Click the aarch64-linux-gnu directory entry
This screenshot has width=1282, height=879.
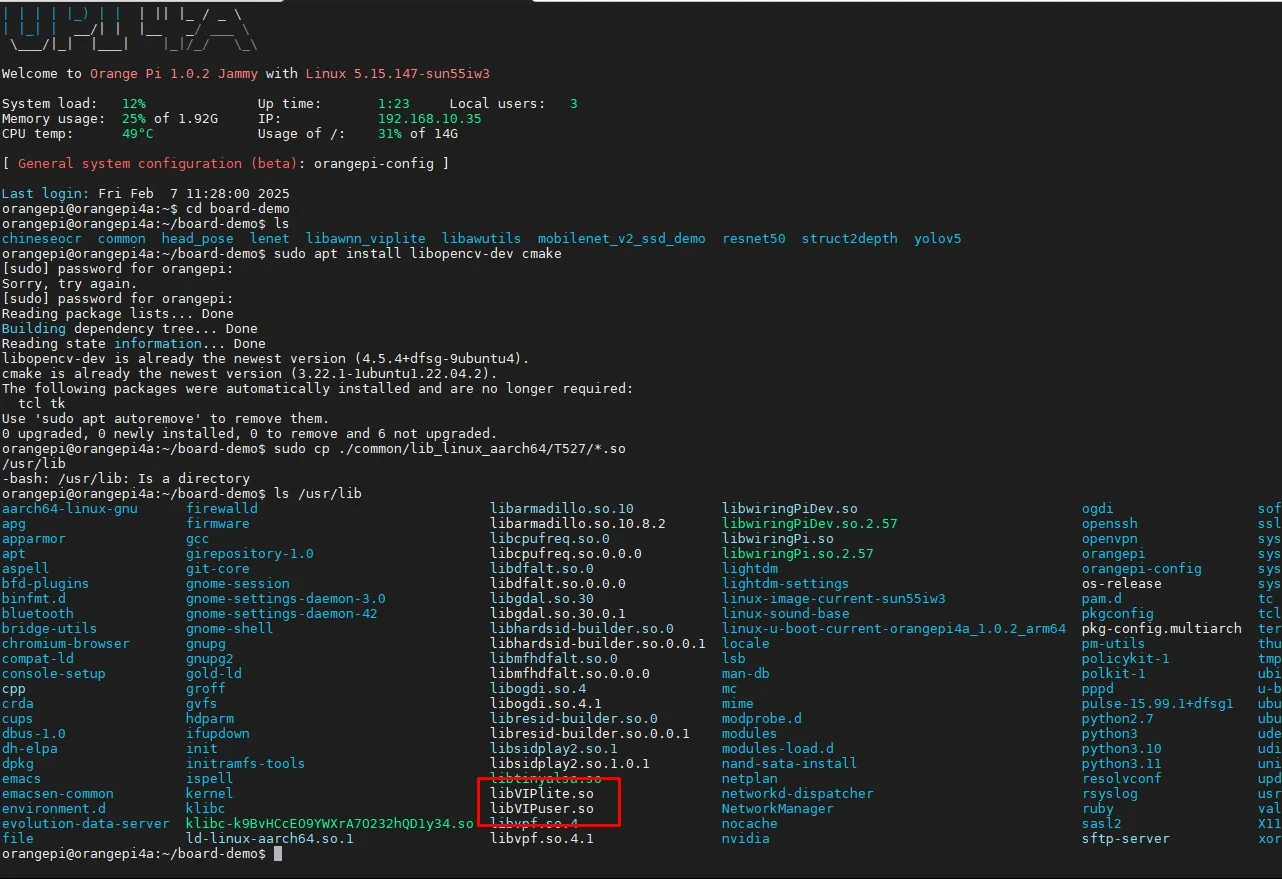[69, 508]
